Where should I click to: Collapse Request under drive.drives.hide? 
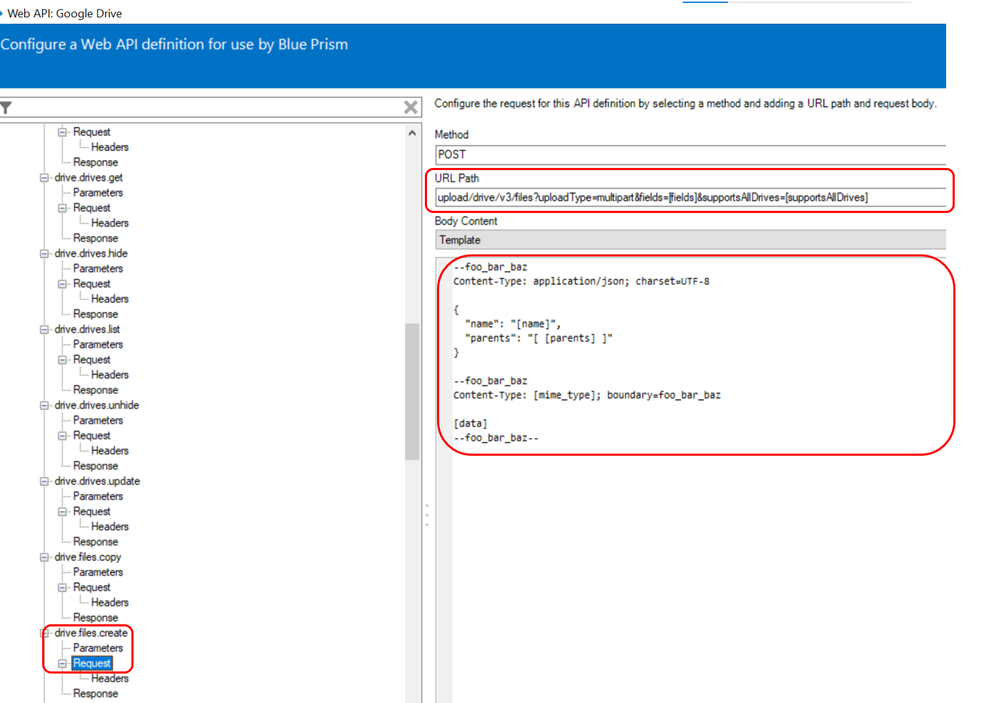(62, 284)
